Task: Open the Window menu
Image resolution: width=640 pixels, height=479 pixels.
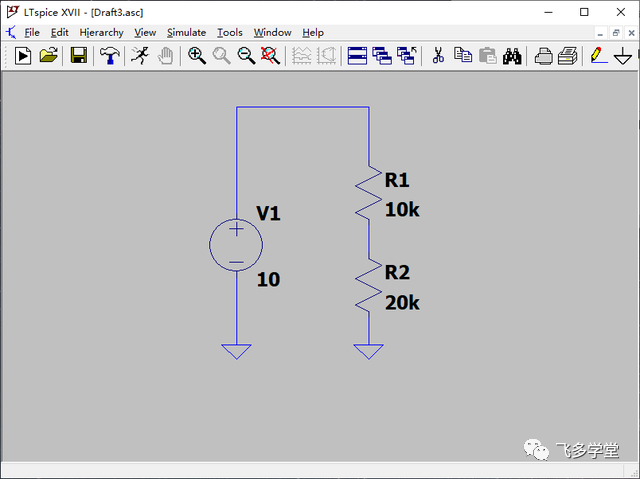Action: (273, 32)
